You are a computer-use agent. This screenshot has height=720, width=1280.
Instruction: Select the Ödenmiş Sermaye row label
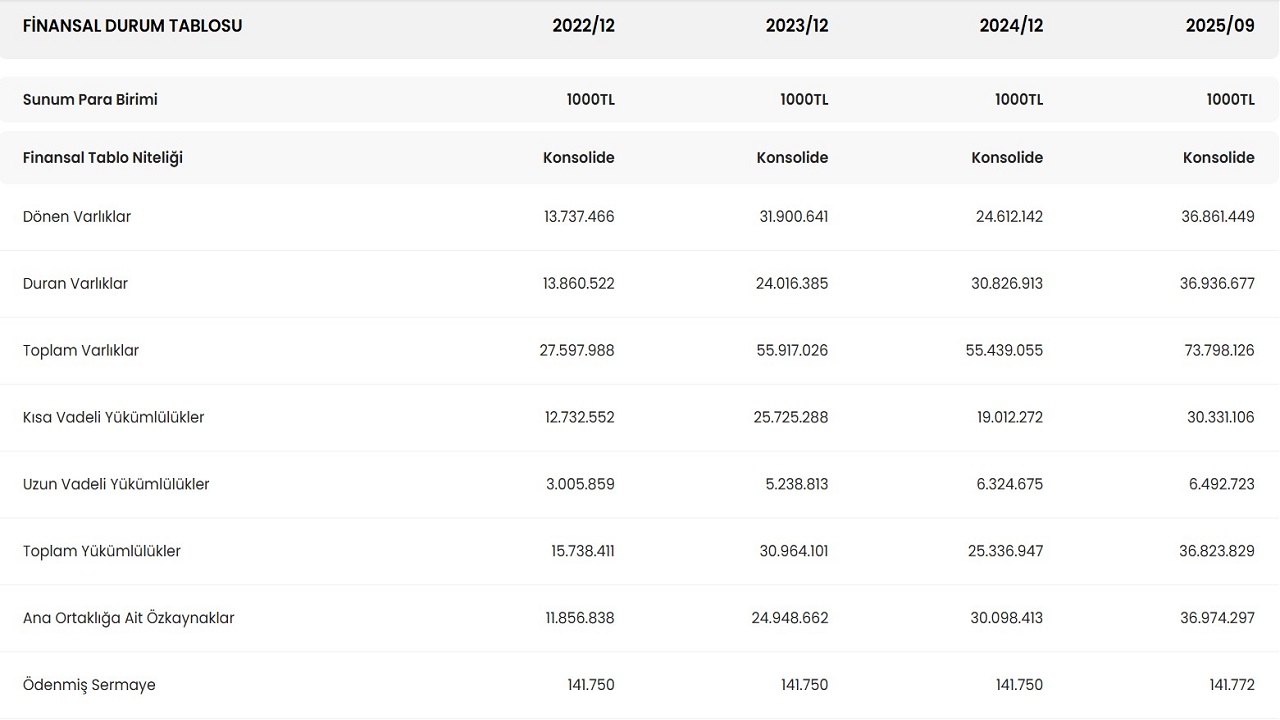tap(89, 686)
